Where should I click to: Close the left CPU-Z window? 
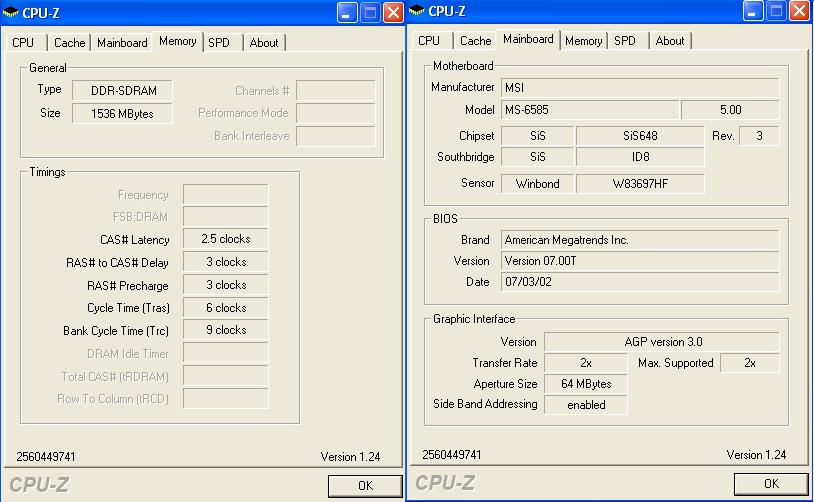pos(394,12)
